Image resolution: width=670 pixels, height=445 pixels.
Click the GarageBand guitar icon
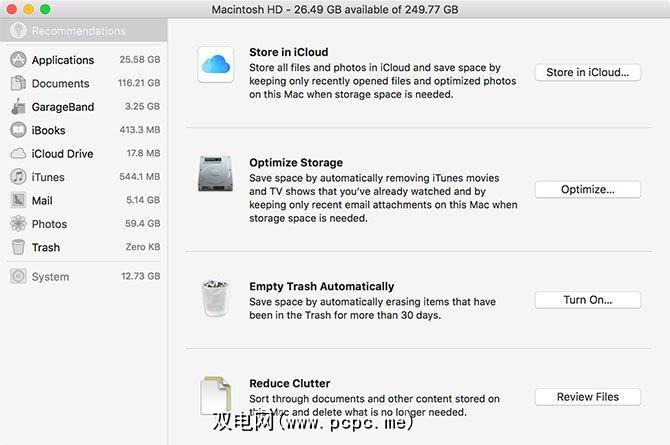click(18, 106)
